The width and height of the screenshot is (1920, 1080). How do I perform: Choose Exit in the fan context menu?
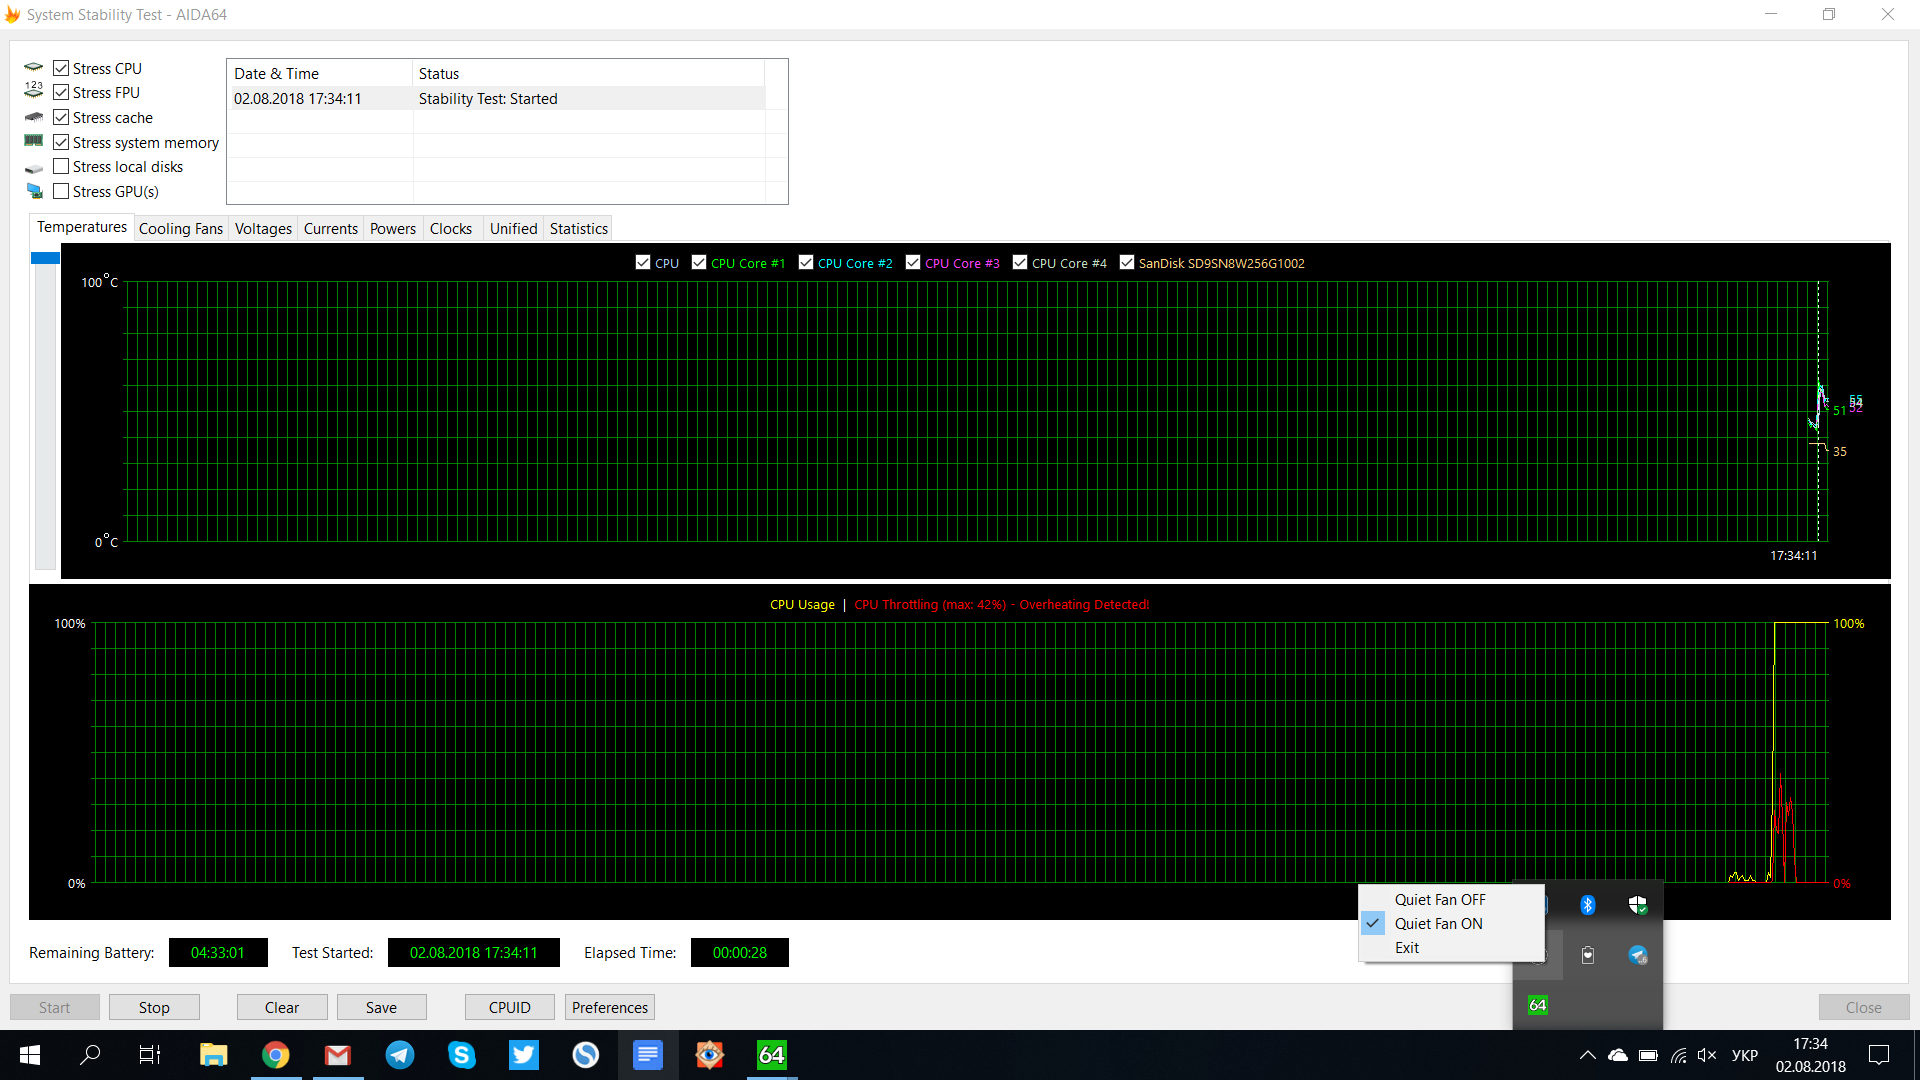(1407, 948)
